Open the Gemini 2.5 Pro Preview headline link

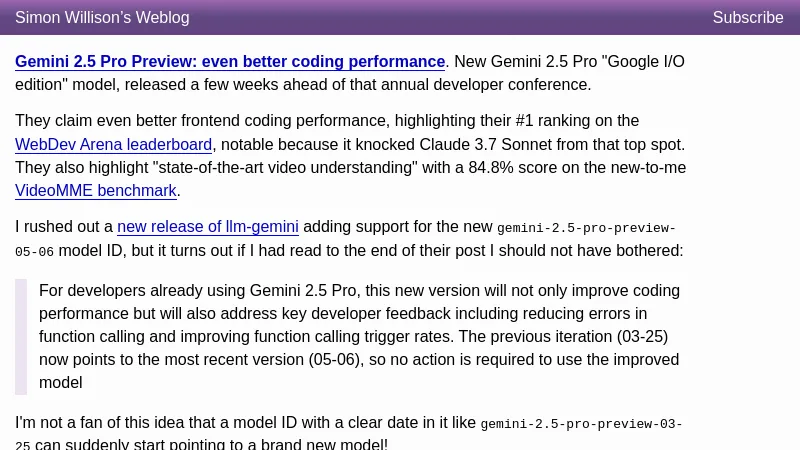tap(230, 62)
